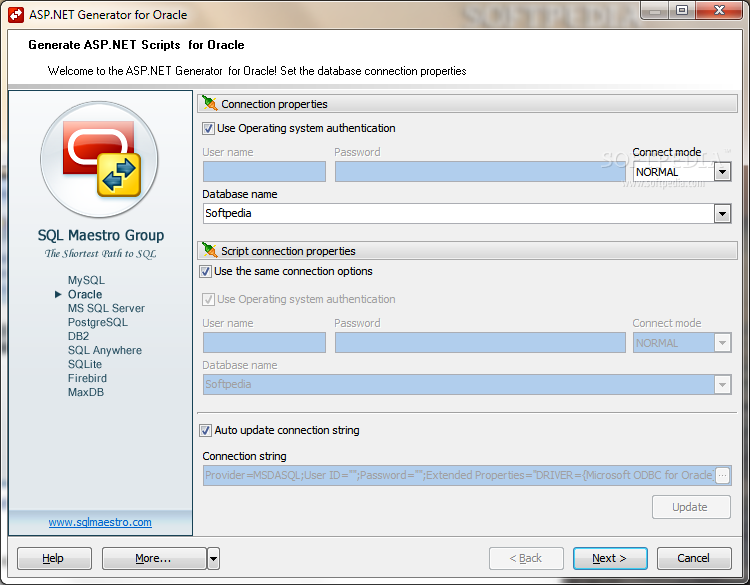Uncheck Use Operating system authentication in Connection properties

[208, 128]
